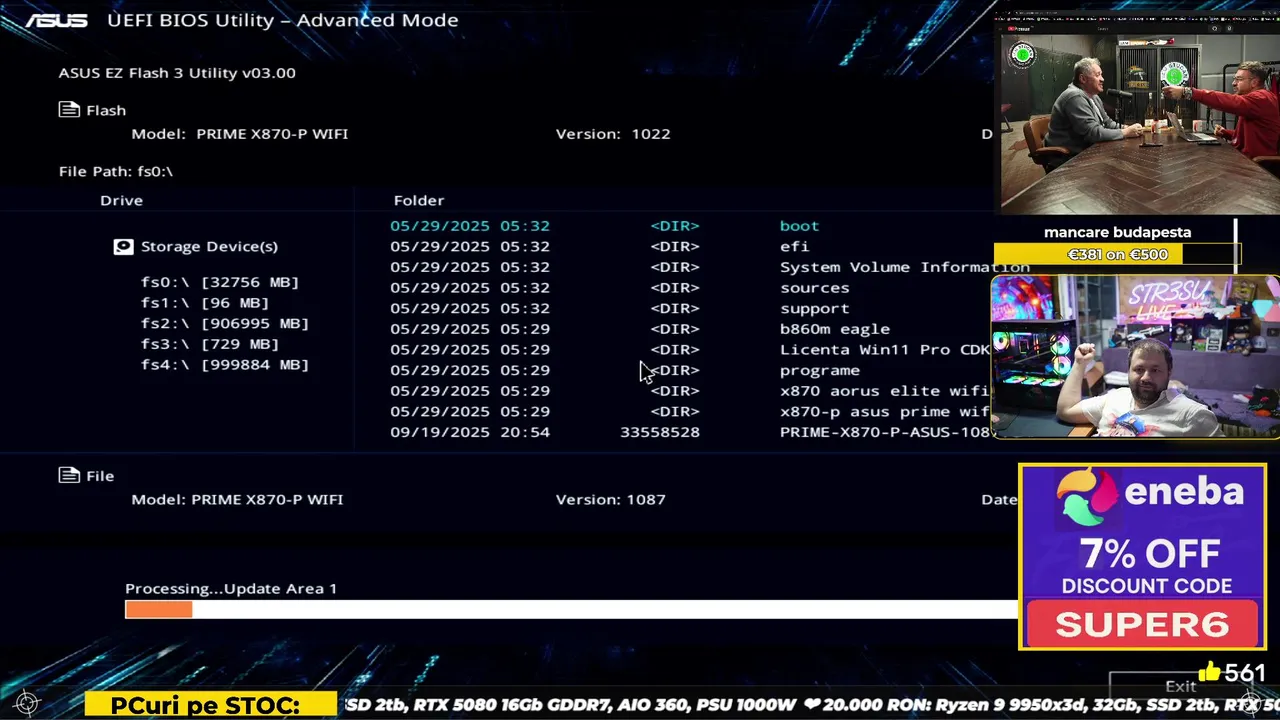Click the SUPER6 discount code banner

click(1142, 624)
